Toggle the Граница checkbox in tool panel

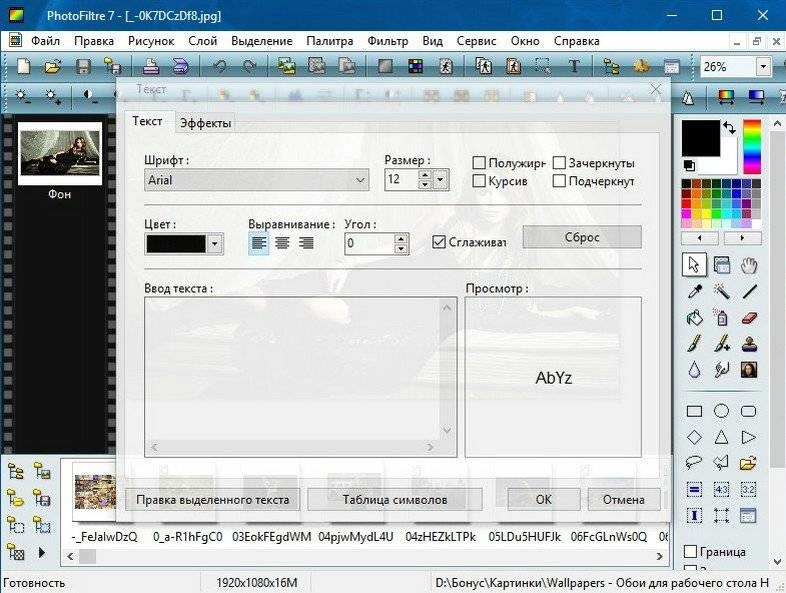point(690,551)
